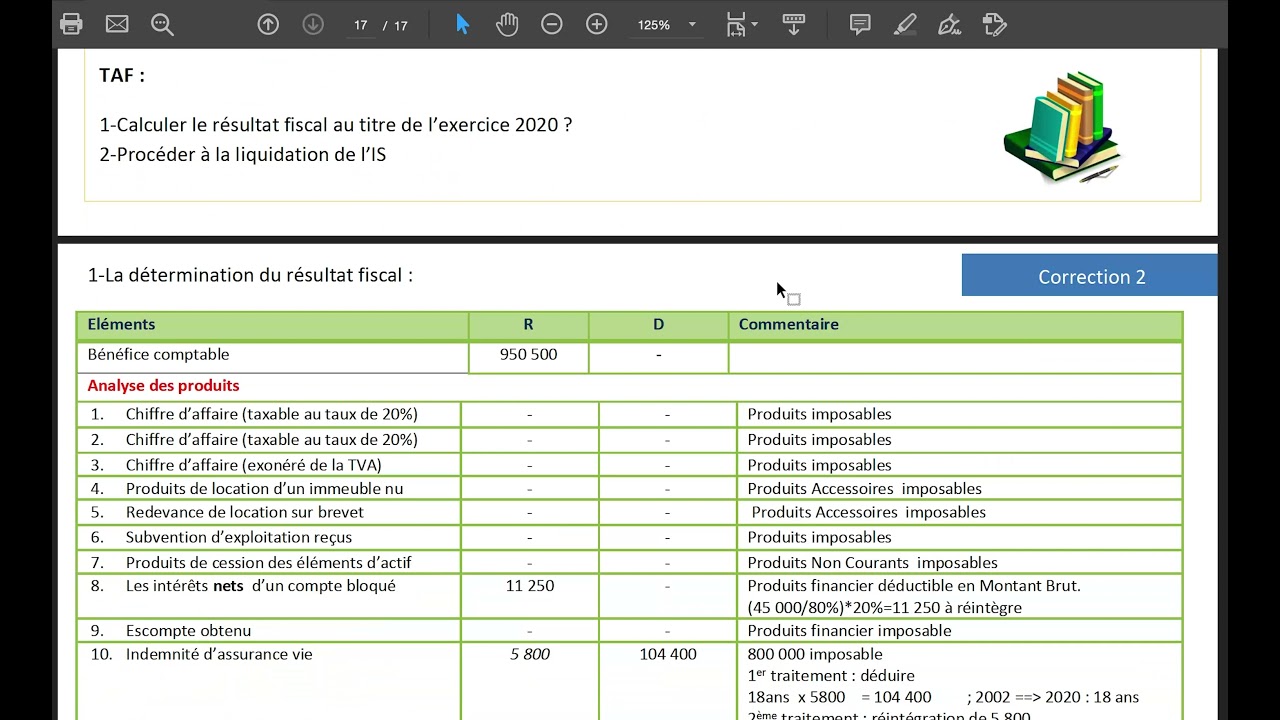Screen dimensions: 1280x720
Task: Click Les intérêts nets d'un compte bloqué
Action: (260, 586)
